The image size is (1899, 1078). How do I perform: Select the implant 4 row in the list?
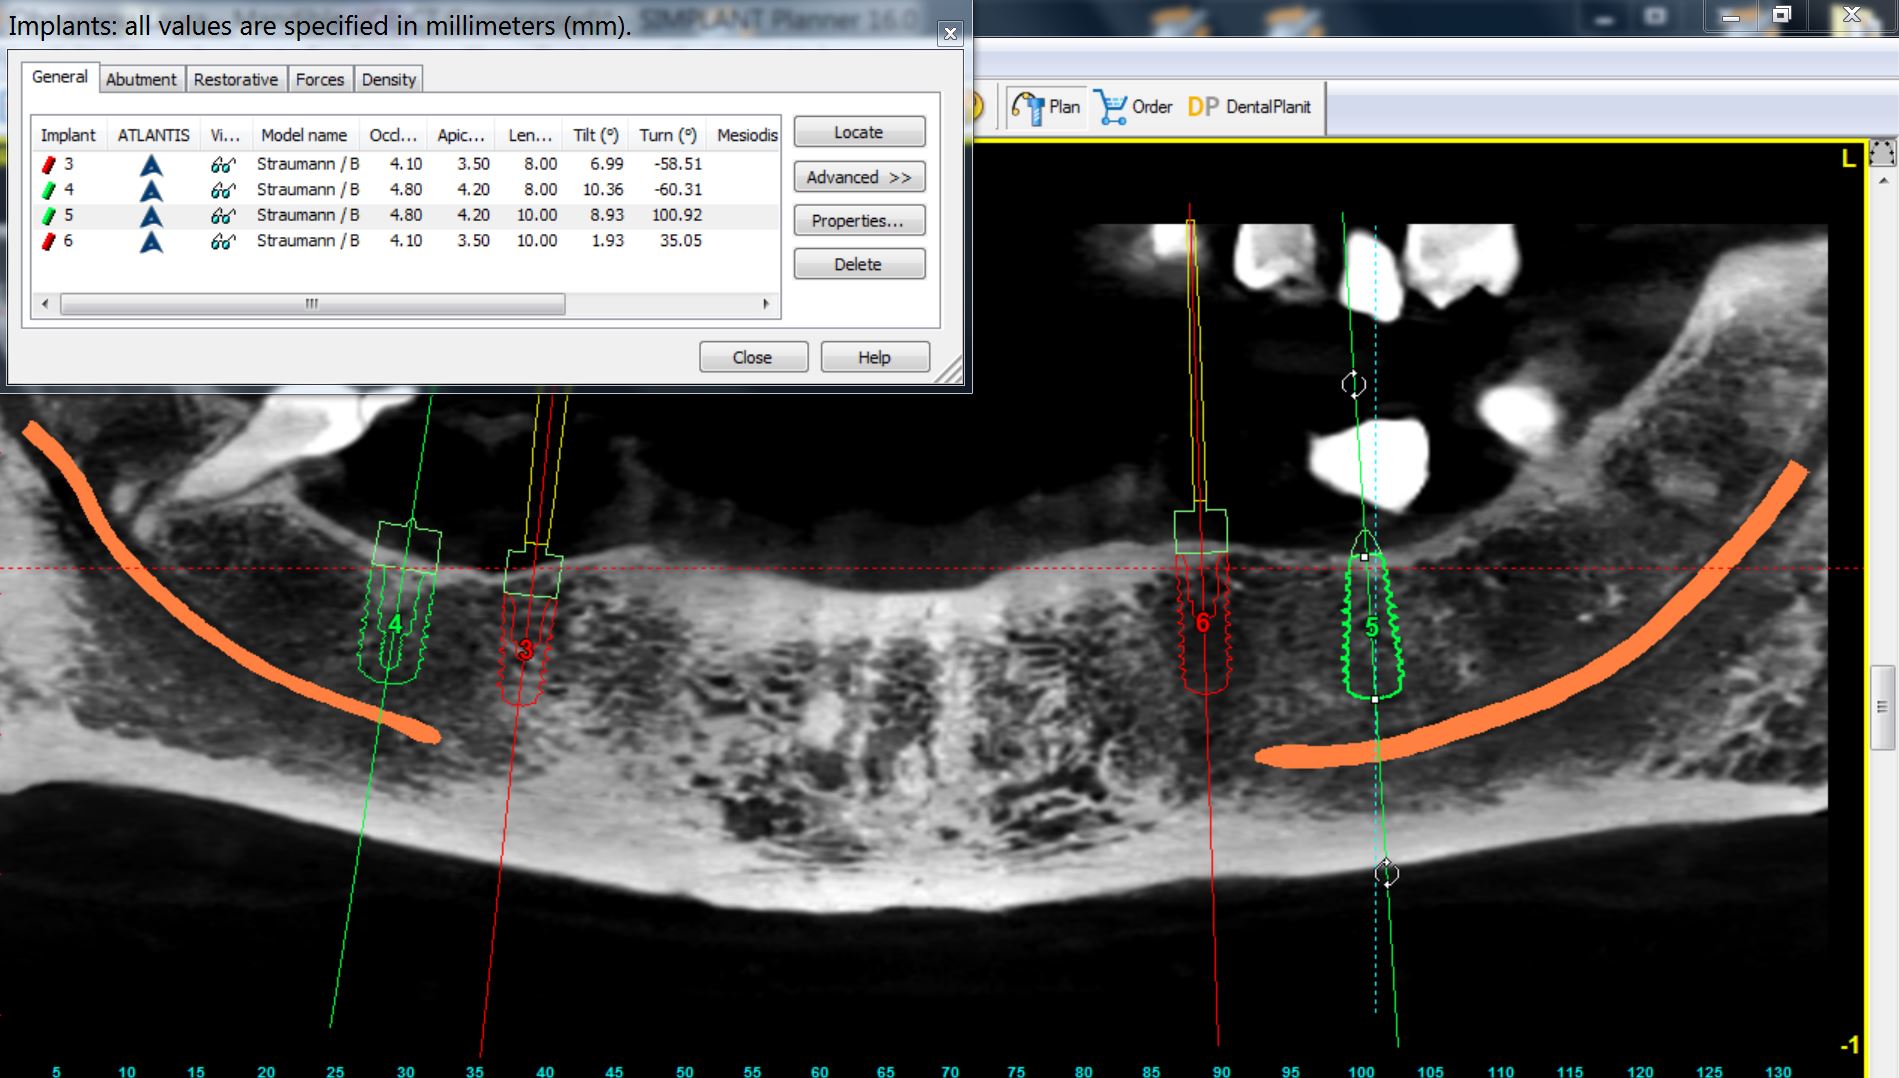coord(400,189)
